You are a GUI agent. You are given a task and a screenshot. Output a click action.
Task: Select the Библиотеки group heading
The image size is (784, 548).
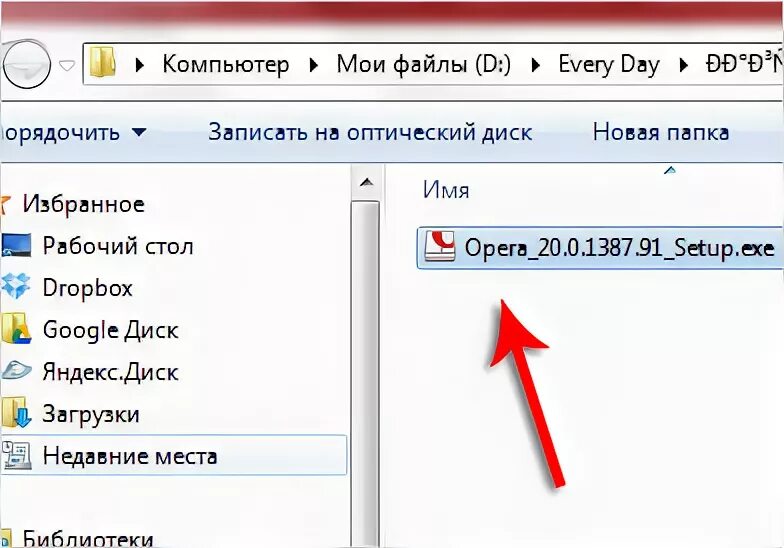point(88,539)
